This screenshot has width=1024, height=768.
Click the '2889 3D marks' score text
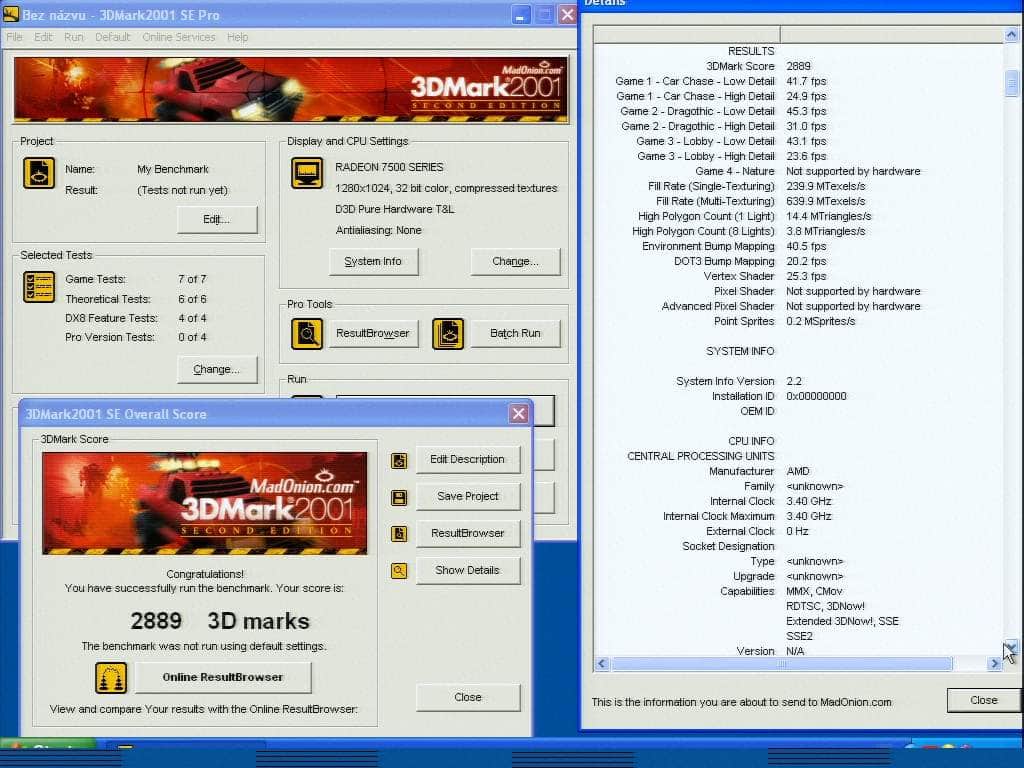tap(220, 620)
